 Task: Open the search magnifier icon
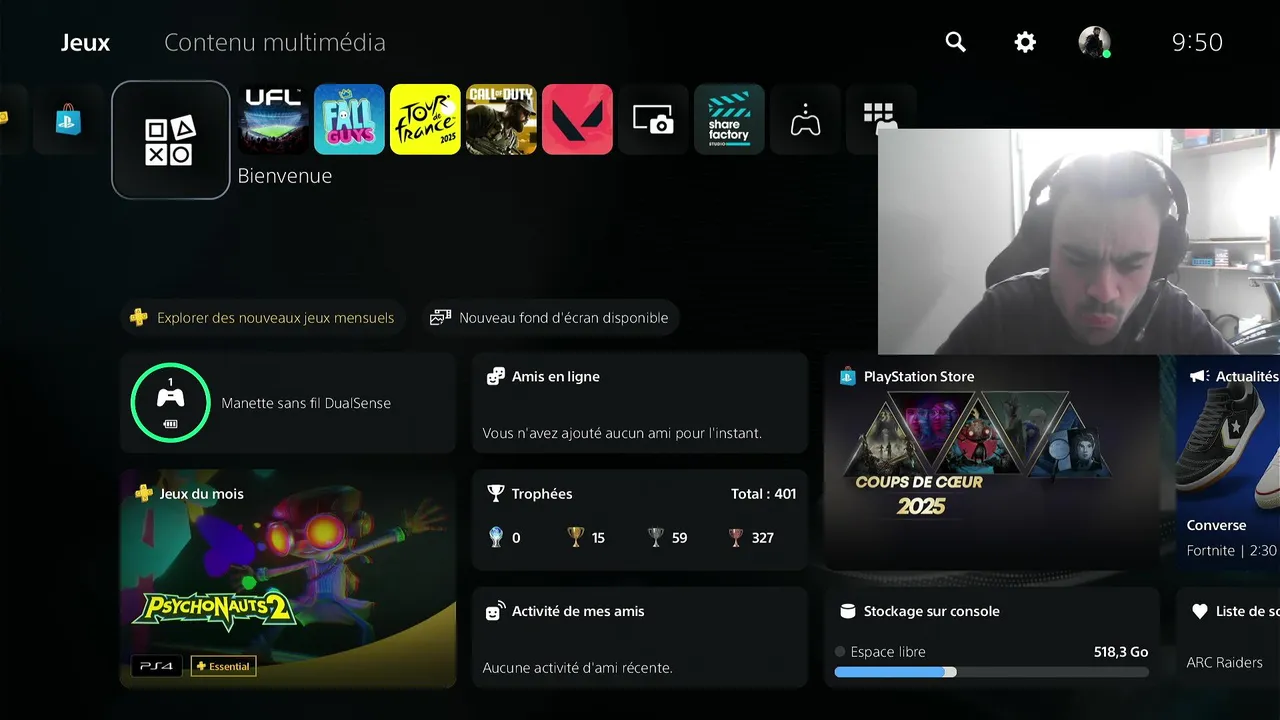coord(956,42)
